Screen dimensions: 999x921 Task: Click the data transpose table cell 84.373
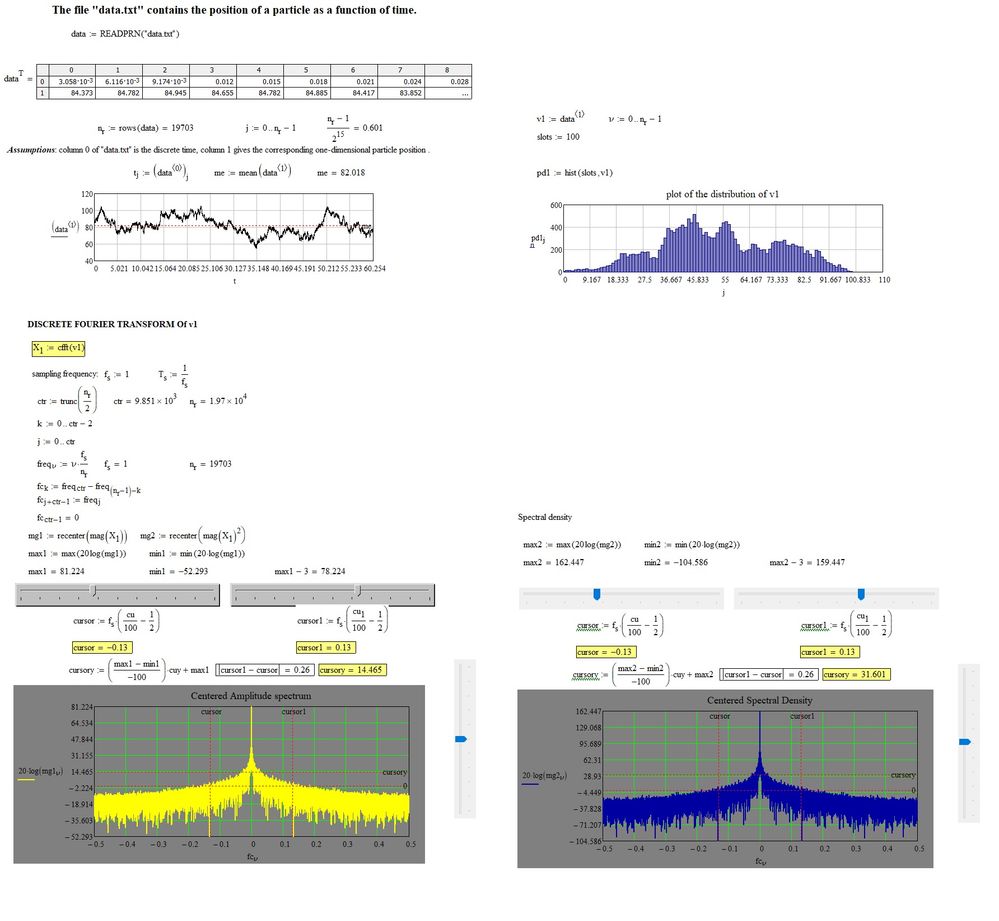[71, 93]
